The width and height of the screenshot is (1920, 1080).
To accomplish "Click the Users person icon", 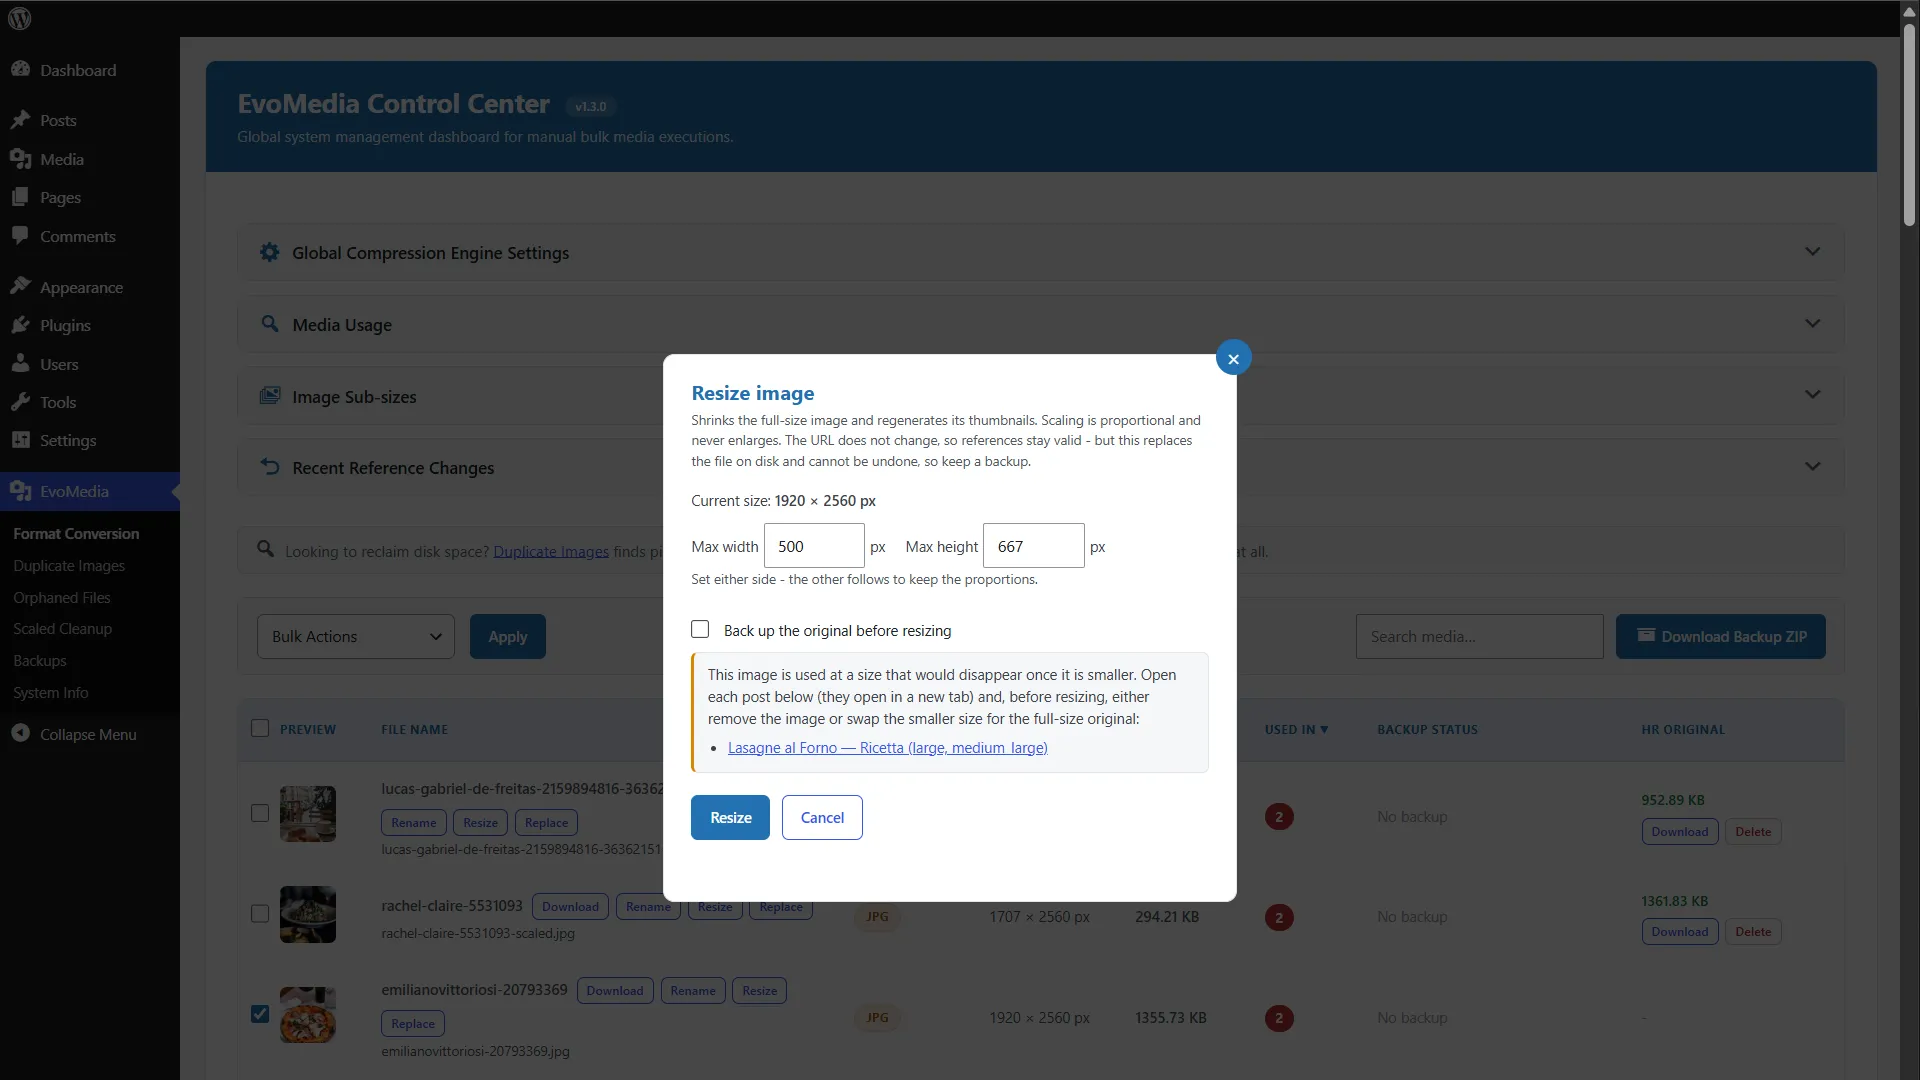I will (20, 364).
